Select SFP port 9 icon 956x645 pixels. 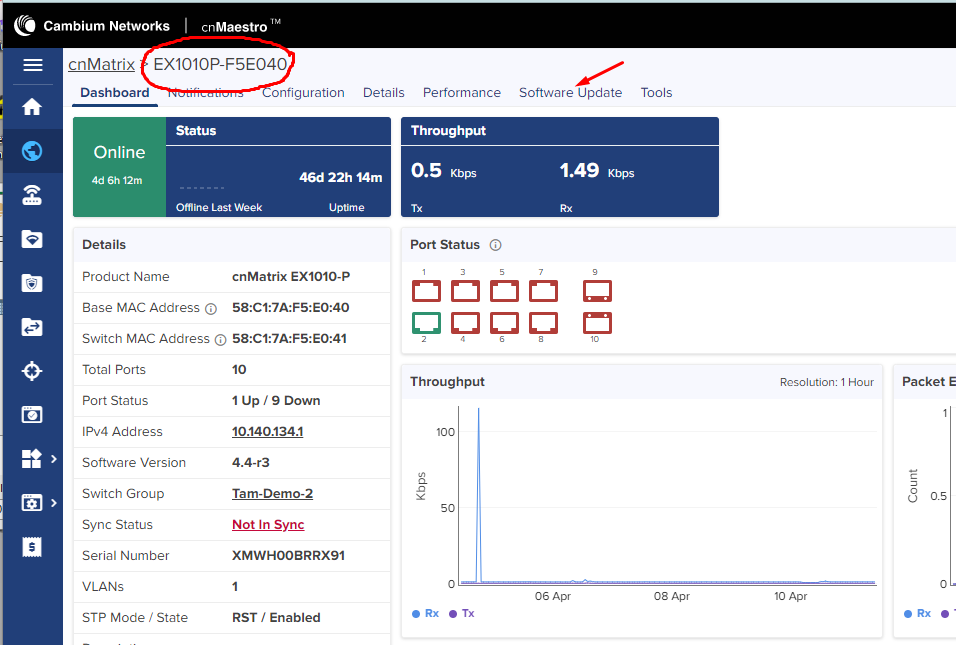(x=597, y=291)
